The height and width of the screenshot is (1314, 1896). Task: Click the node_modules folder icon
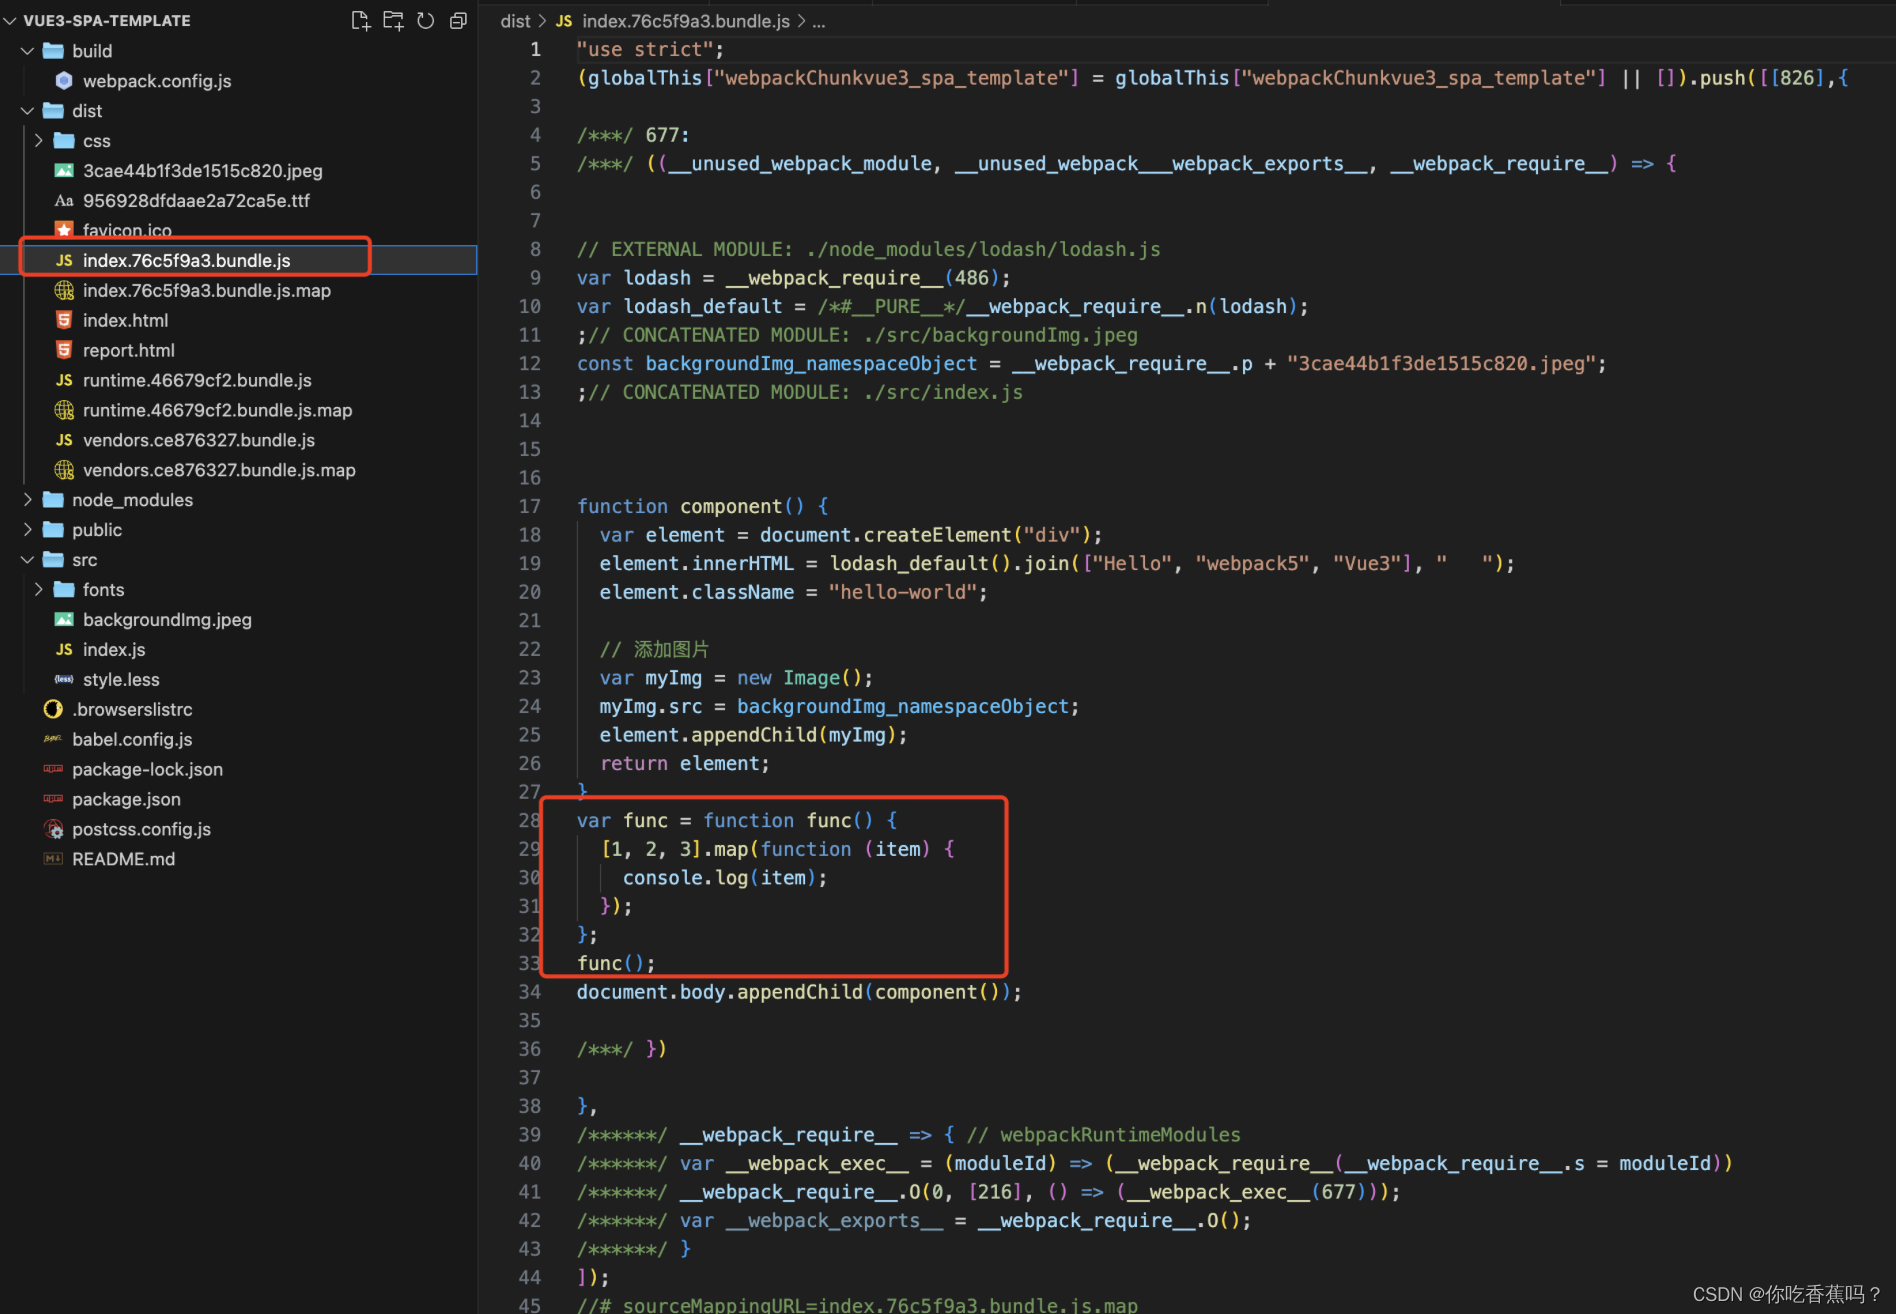[x=53, y=500]
